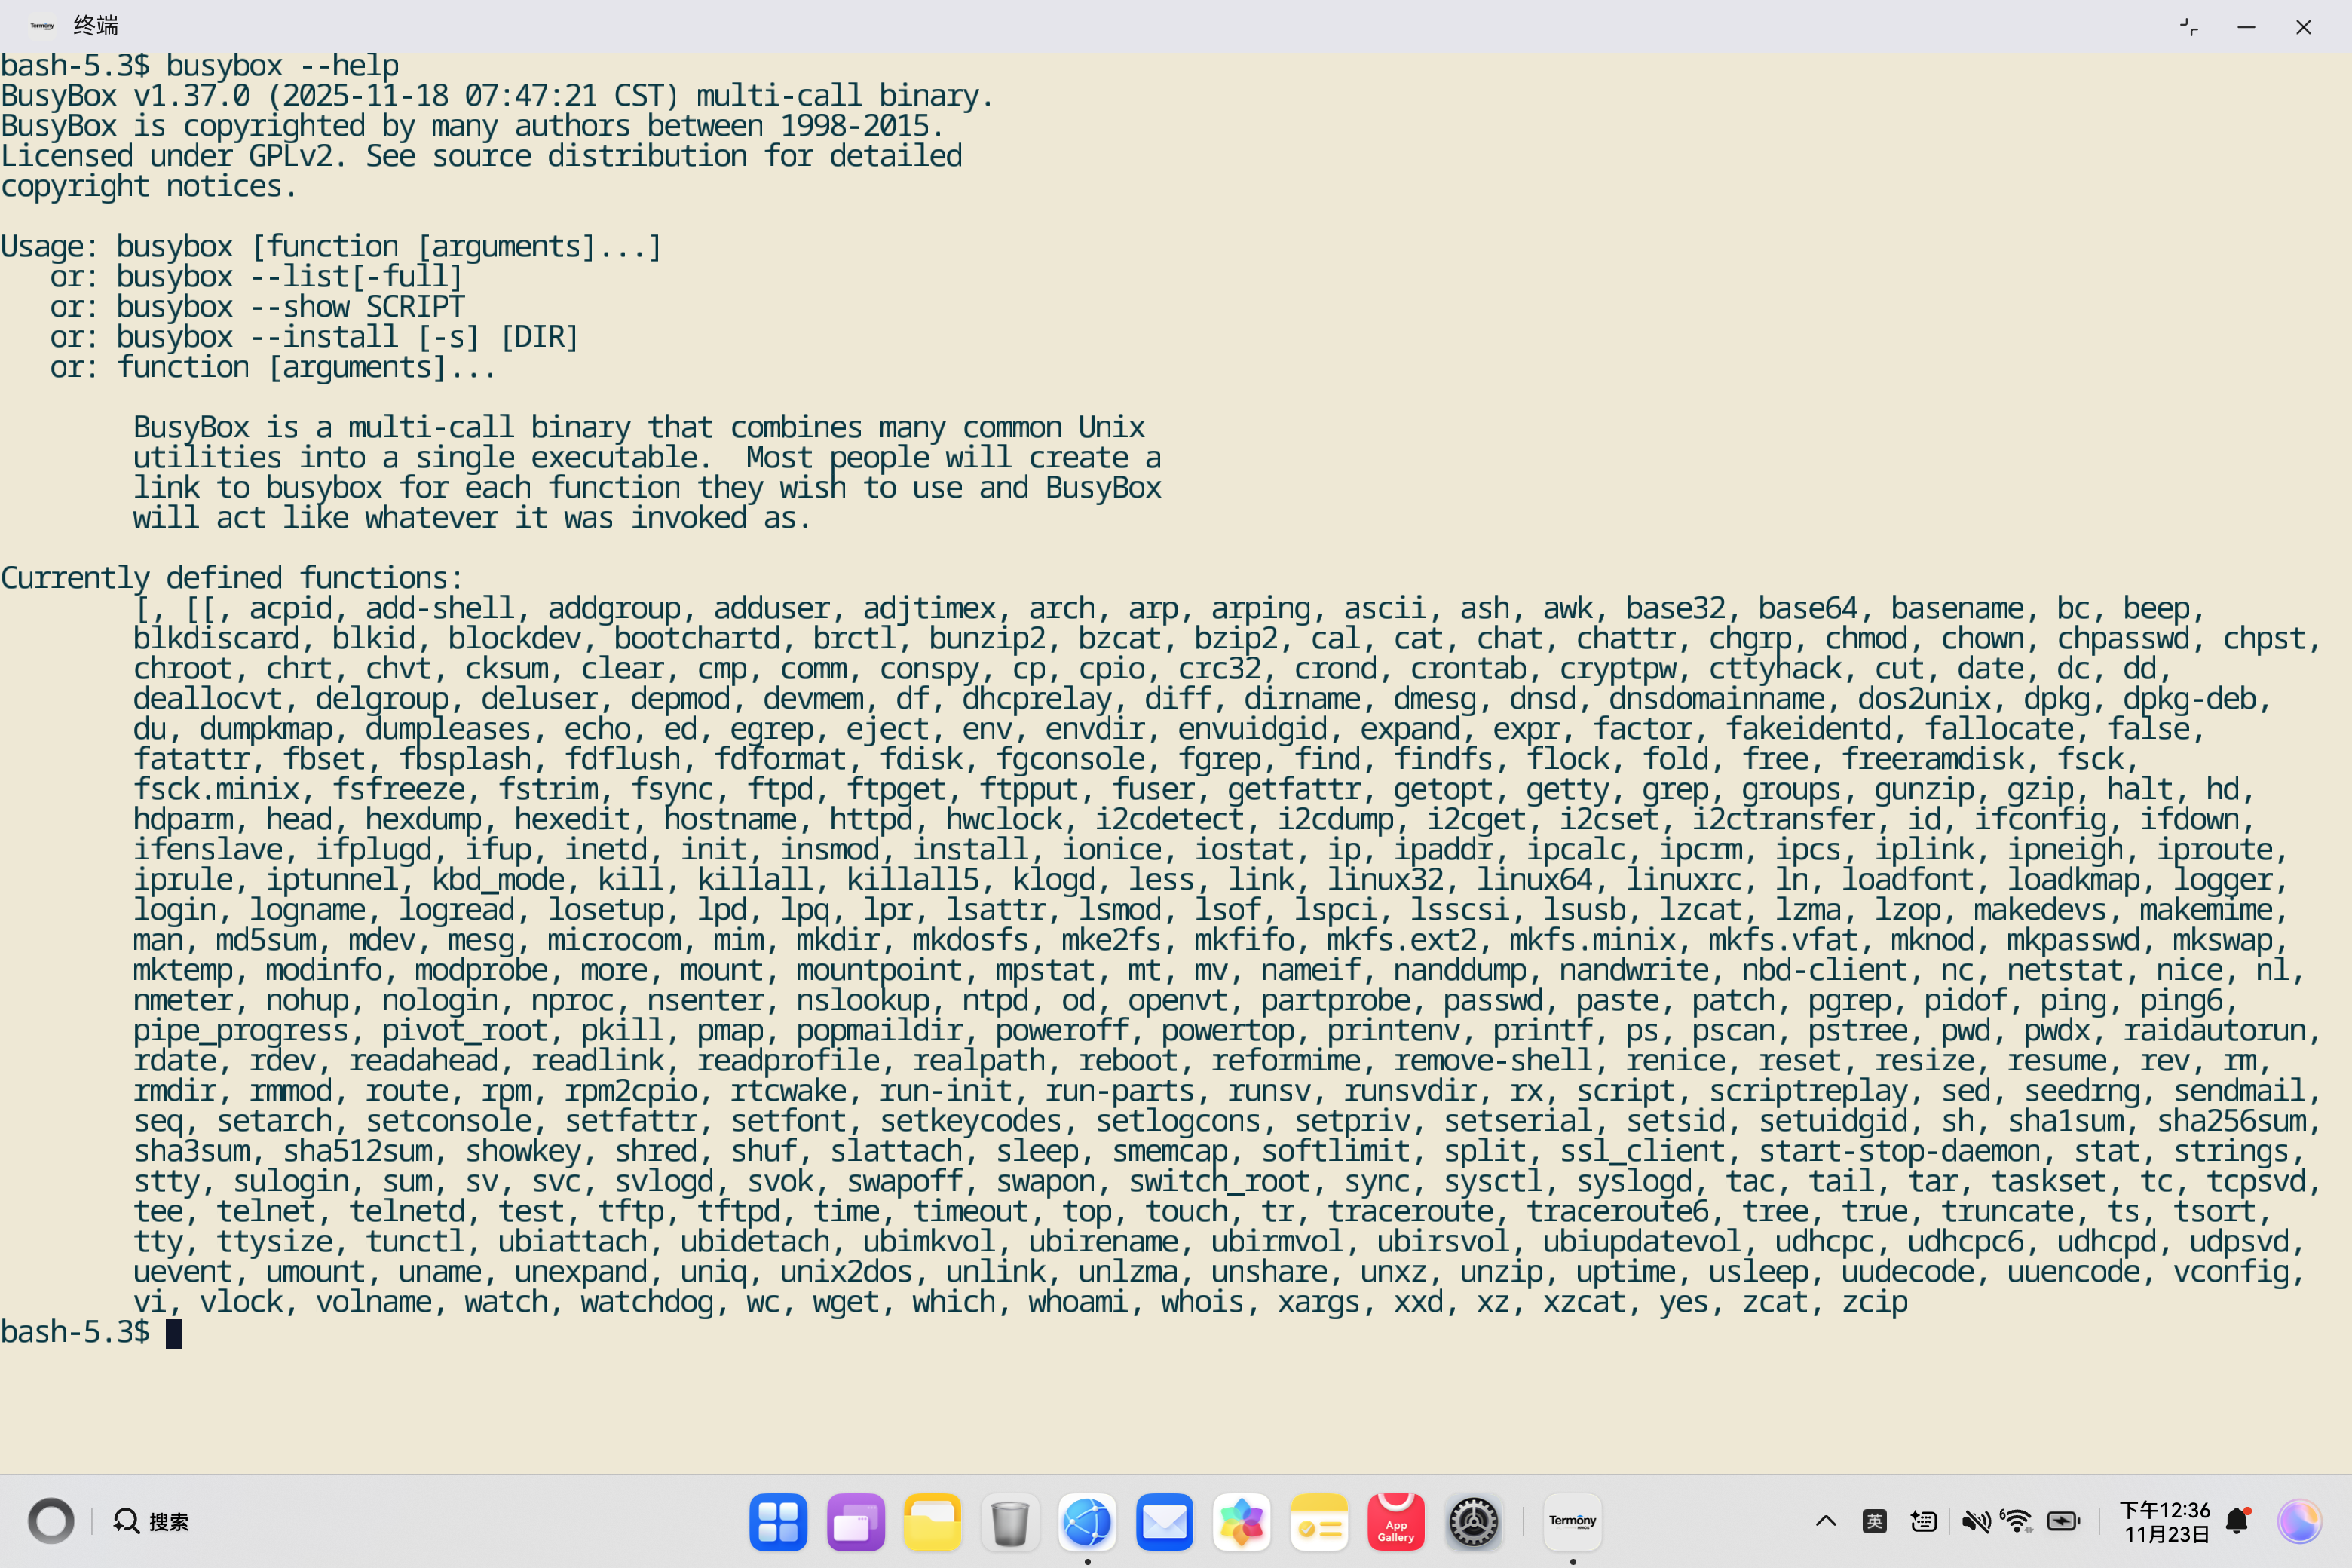The image size is (2352, 1568).
Task: Launch the browser globe icon
Action: point(1087,1521)
